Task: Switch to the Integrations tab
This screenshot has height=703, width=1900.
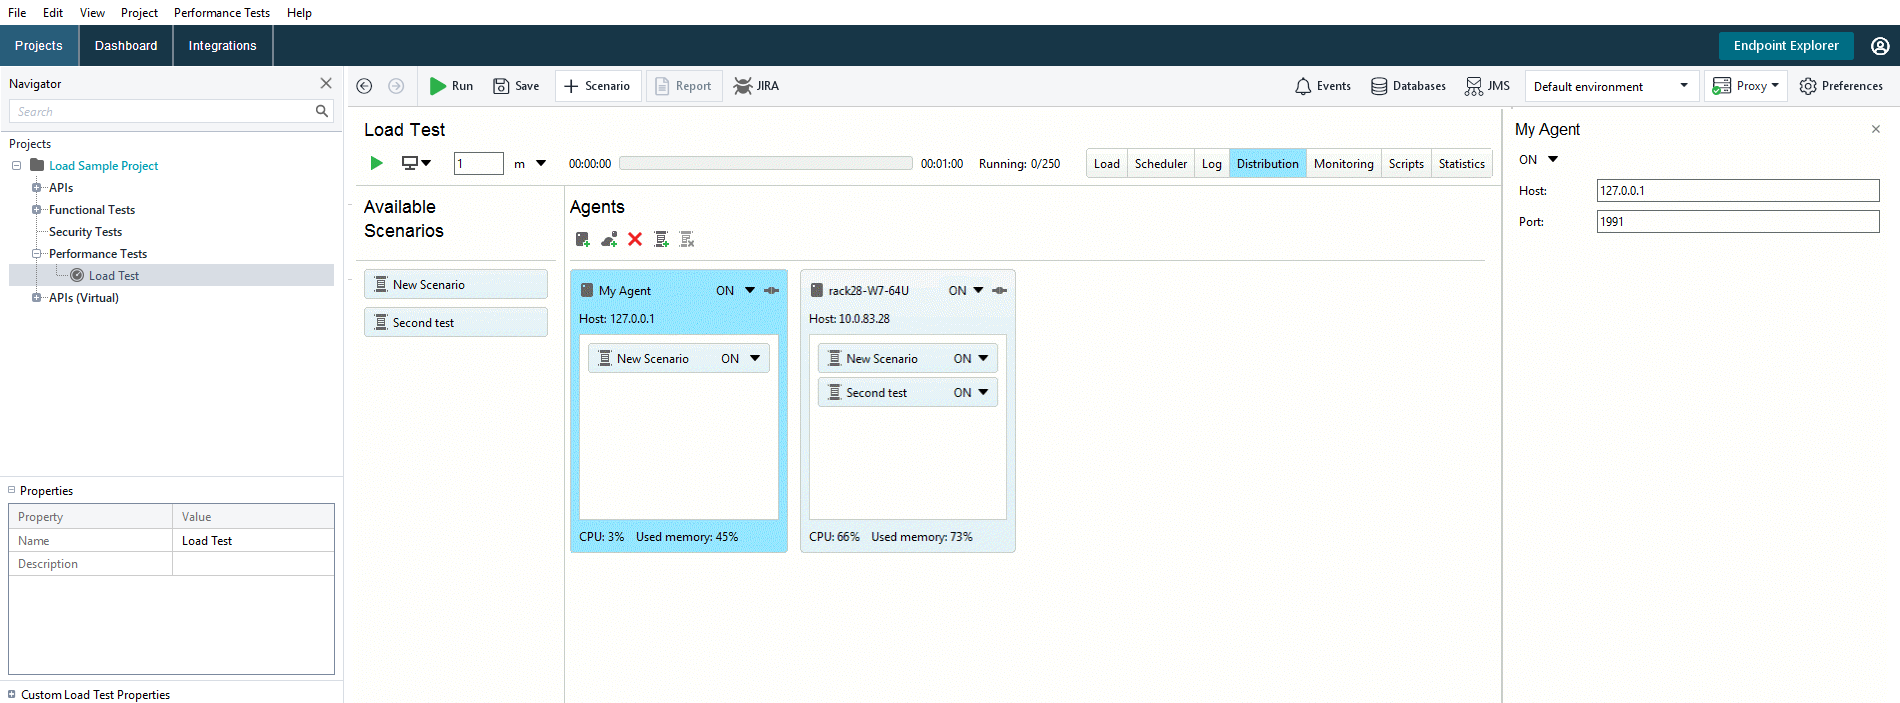Action: click(x=222, y=46)
